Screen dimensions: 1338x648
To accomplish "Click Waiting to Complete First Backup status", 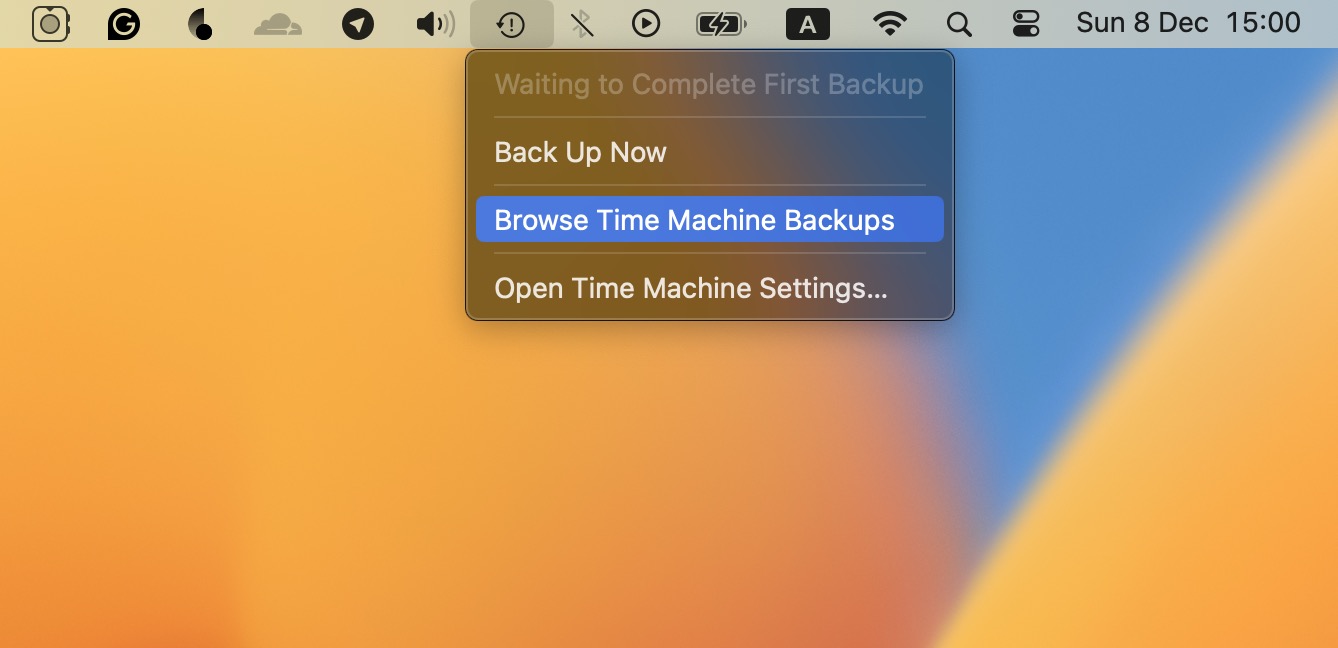I will [x=710, y=84].
